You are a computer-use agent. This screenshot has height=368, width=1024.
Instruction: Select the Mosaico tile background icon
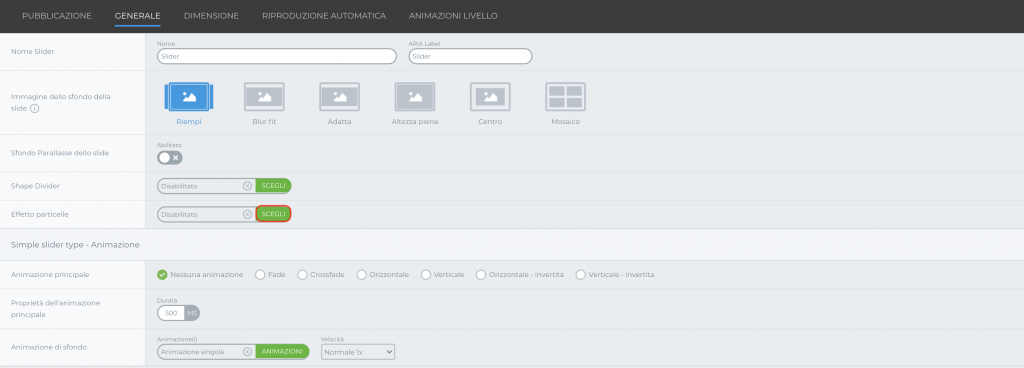566,97
